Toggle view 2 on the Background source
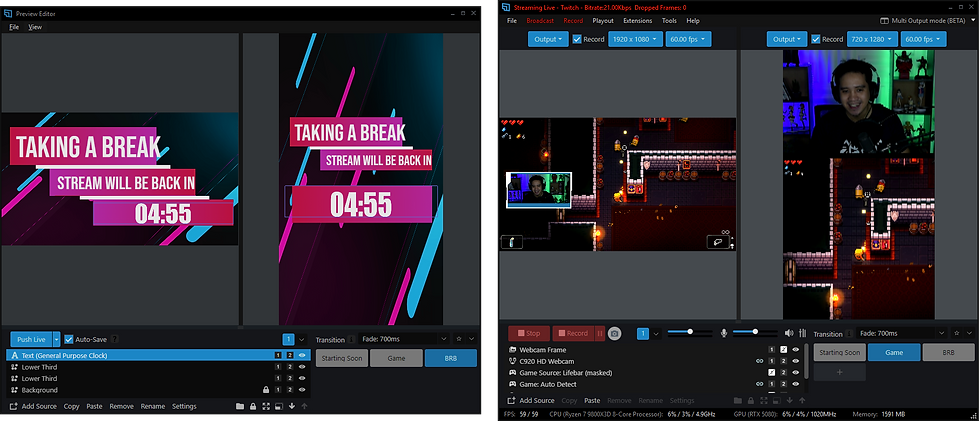Viewport: 980px width, 421px height. [289, 390]
